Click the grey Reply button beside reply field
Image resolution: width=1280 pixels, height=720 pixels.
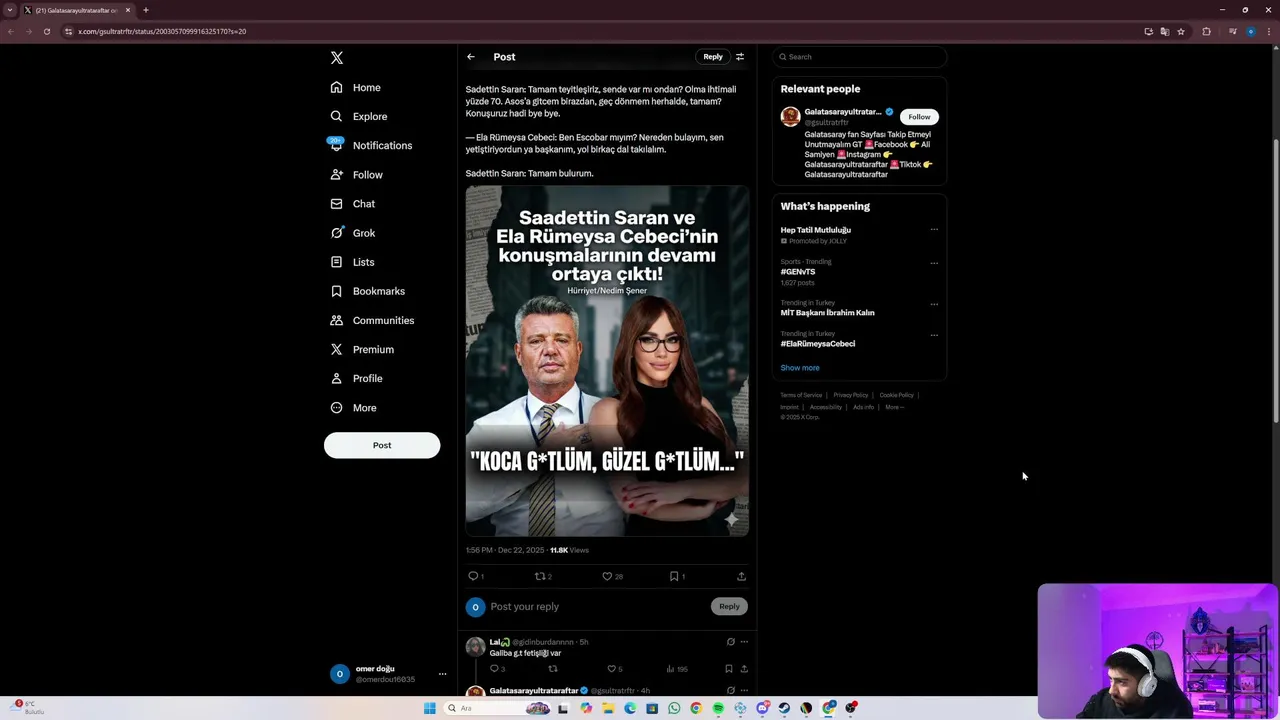pyautogui.click(x=729, y=607)
